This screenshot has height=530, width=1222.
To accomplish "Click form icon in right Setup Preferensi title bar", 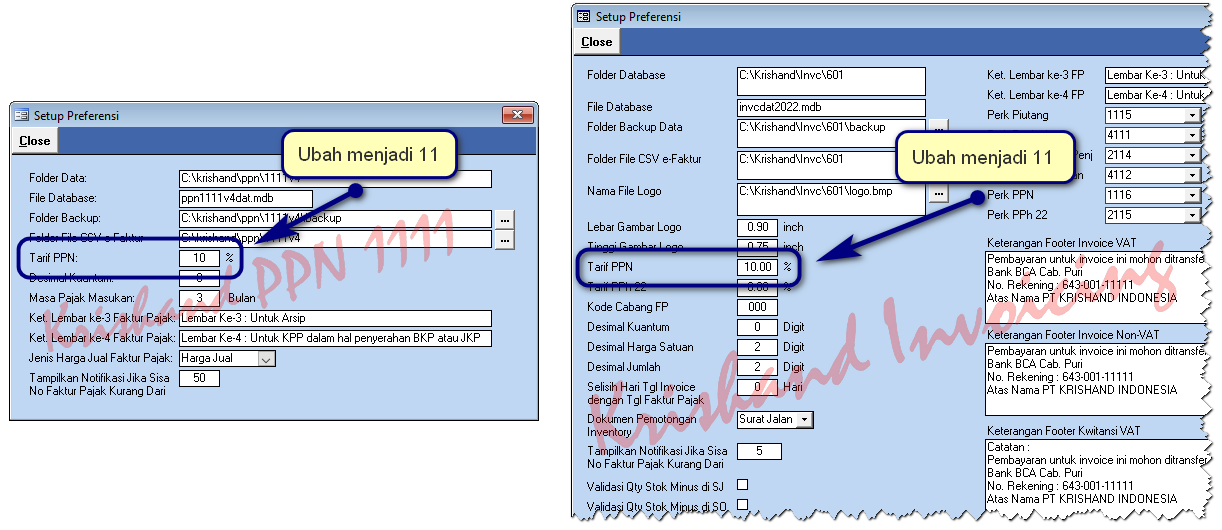I will click(583, 16).
